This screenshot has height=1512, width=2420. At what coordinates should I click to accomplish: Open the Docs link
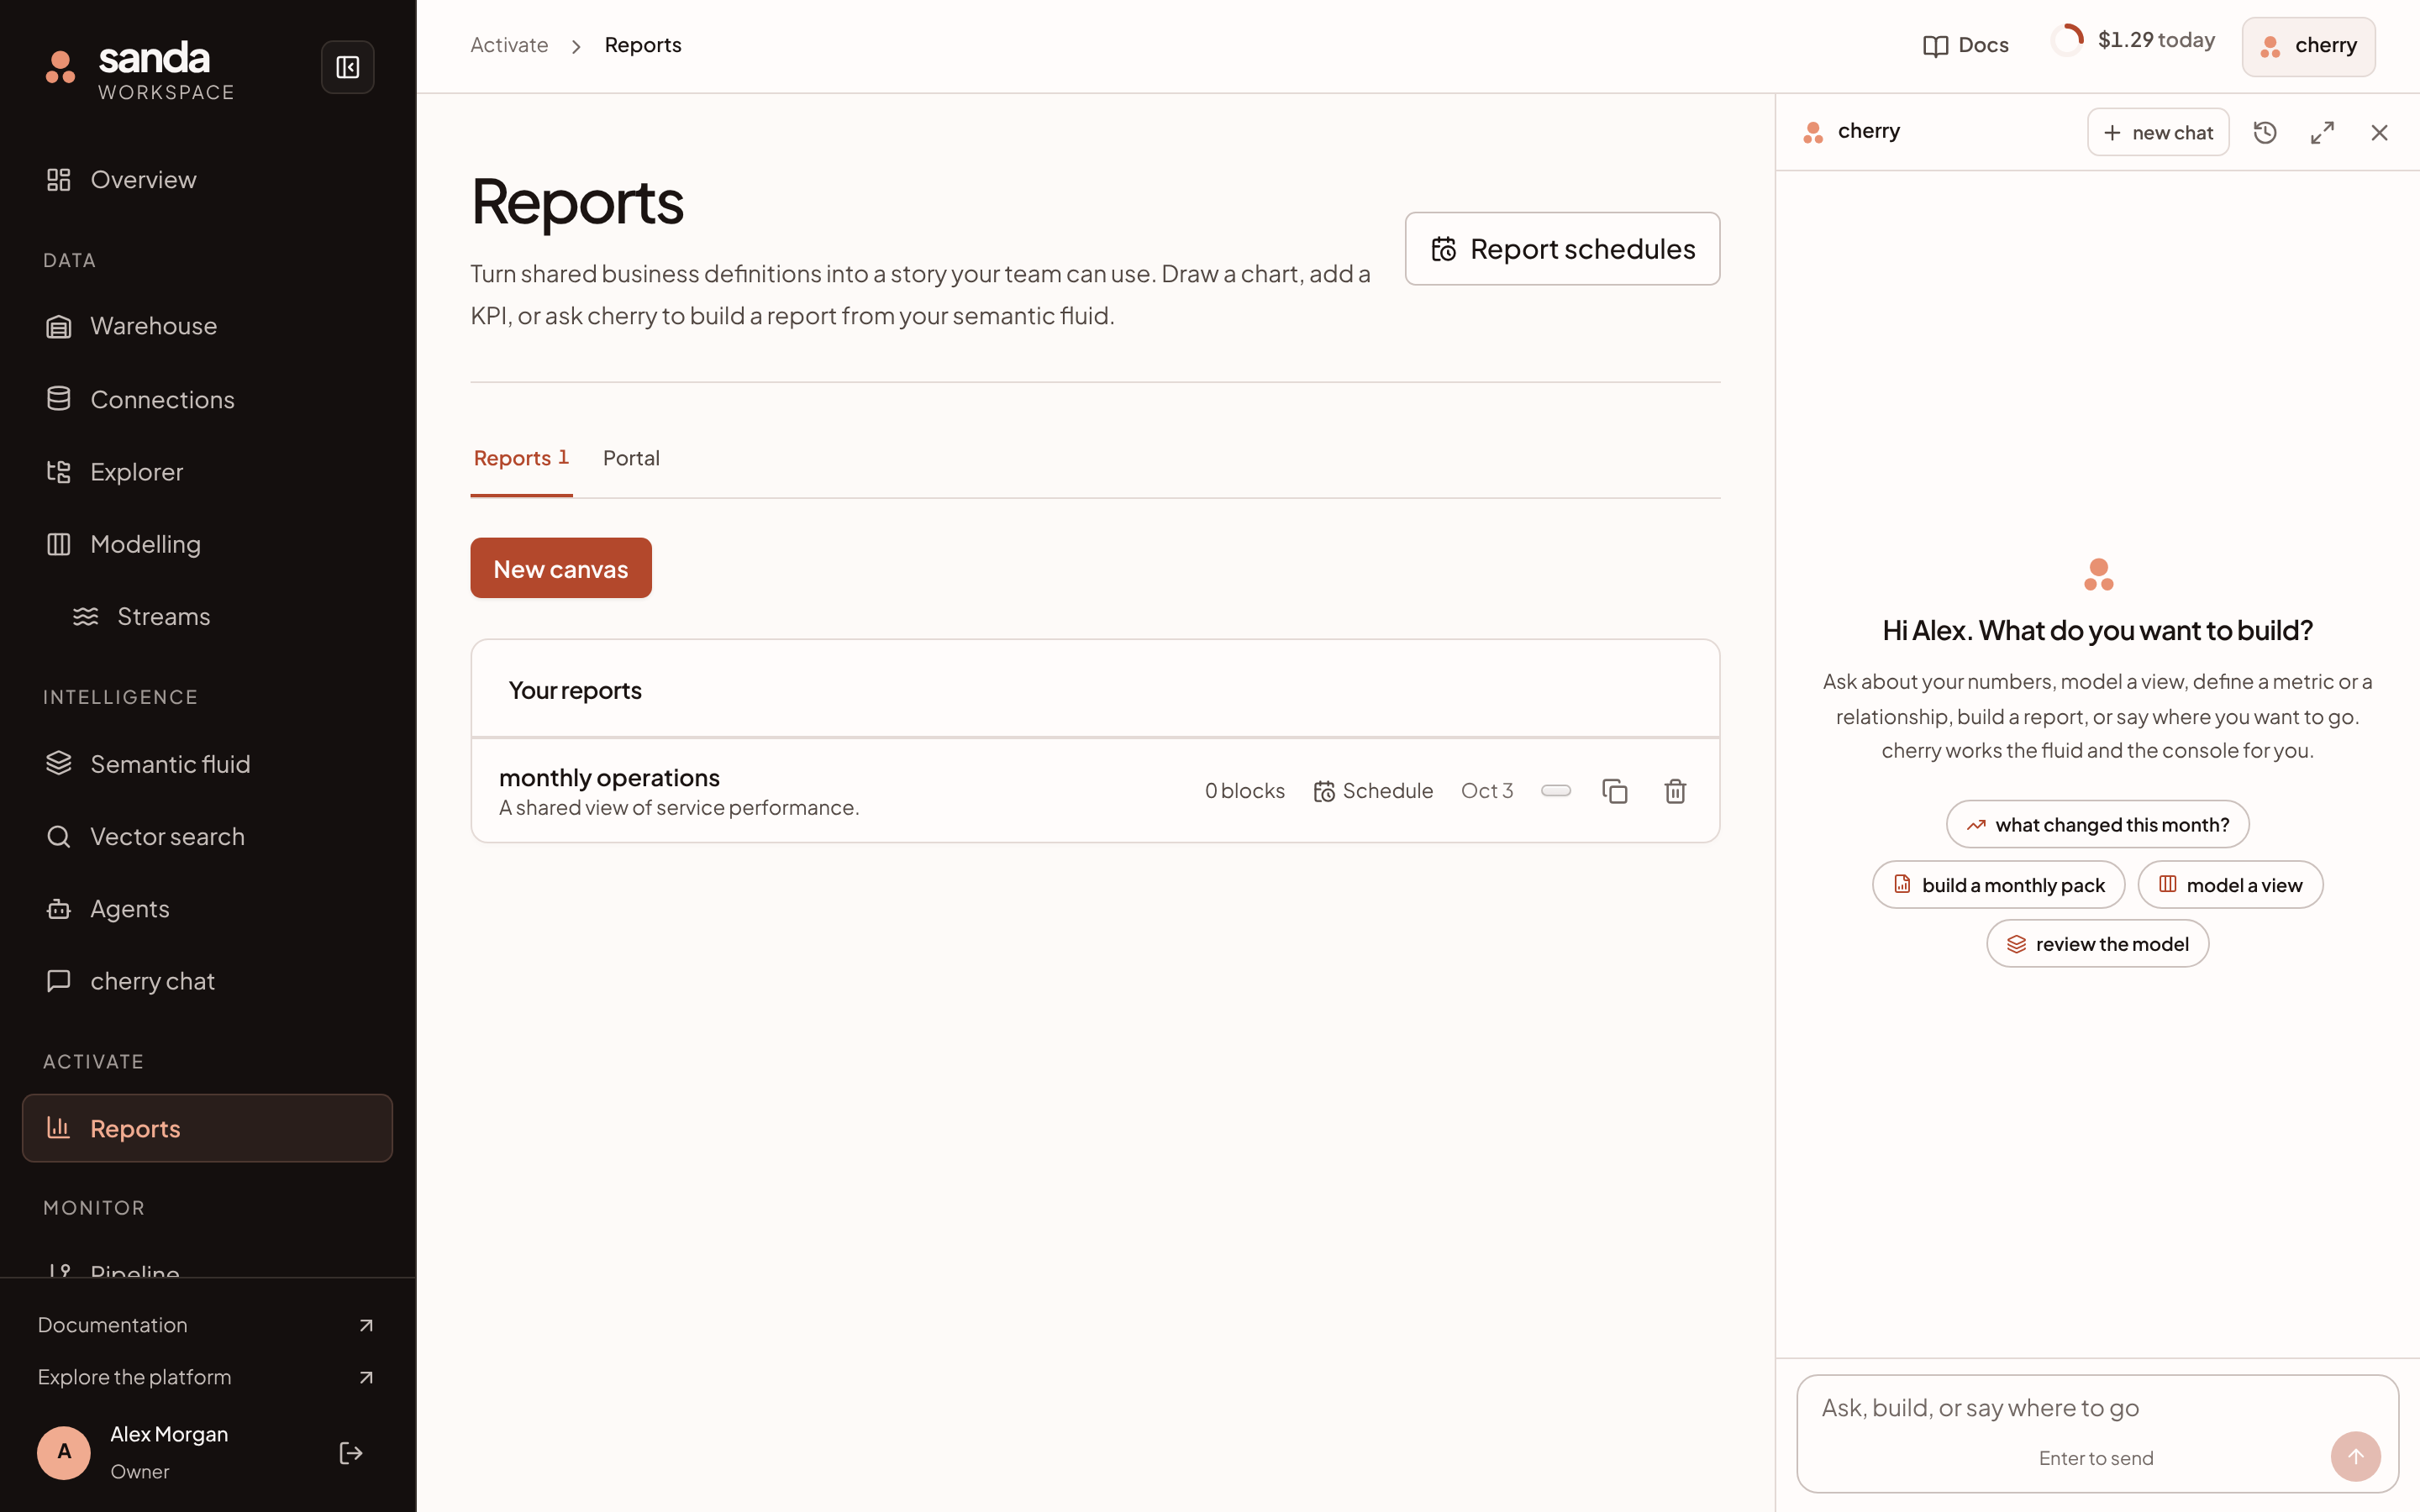(x=1965, y=45)
